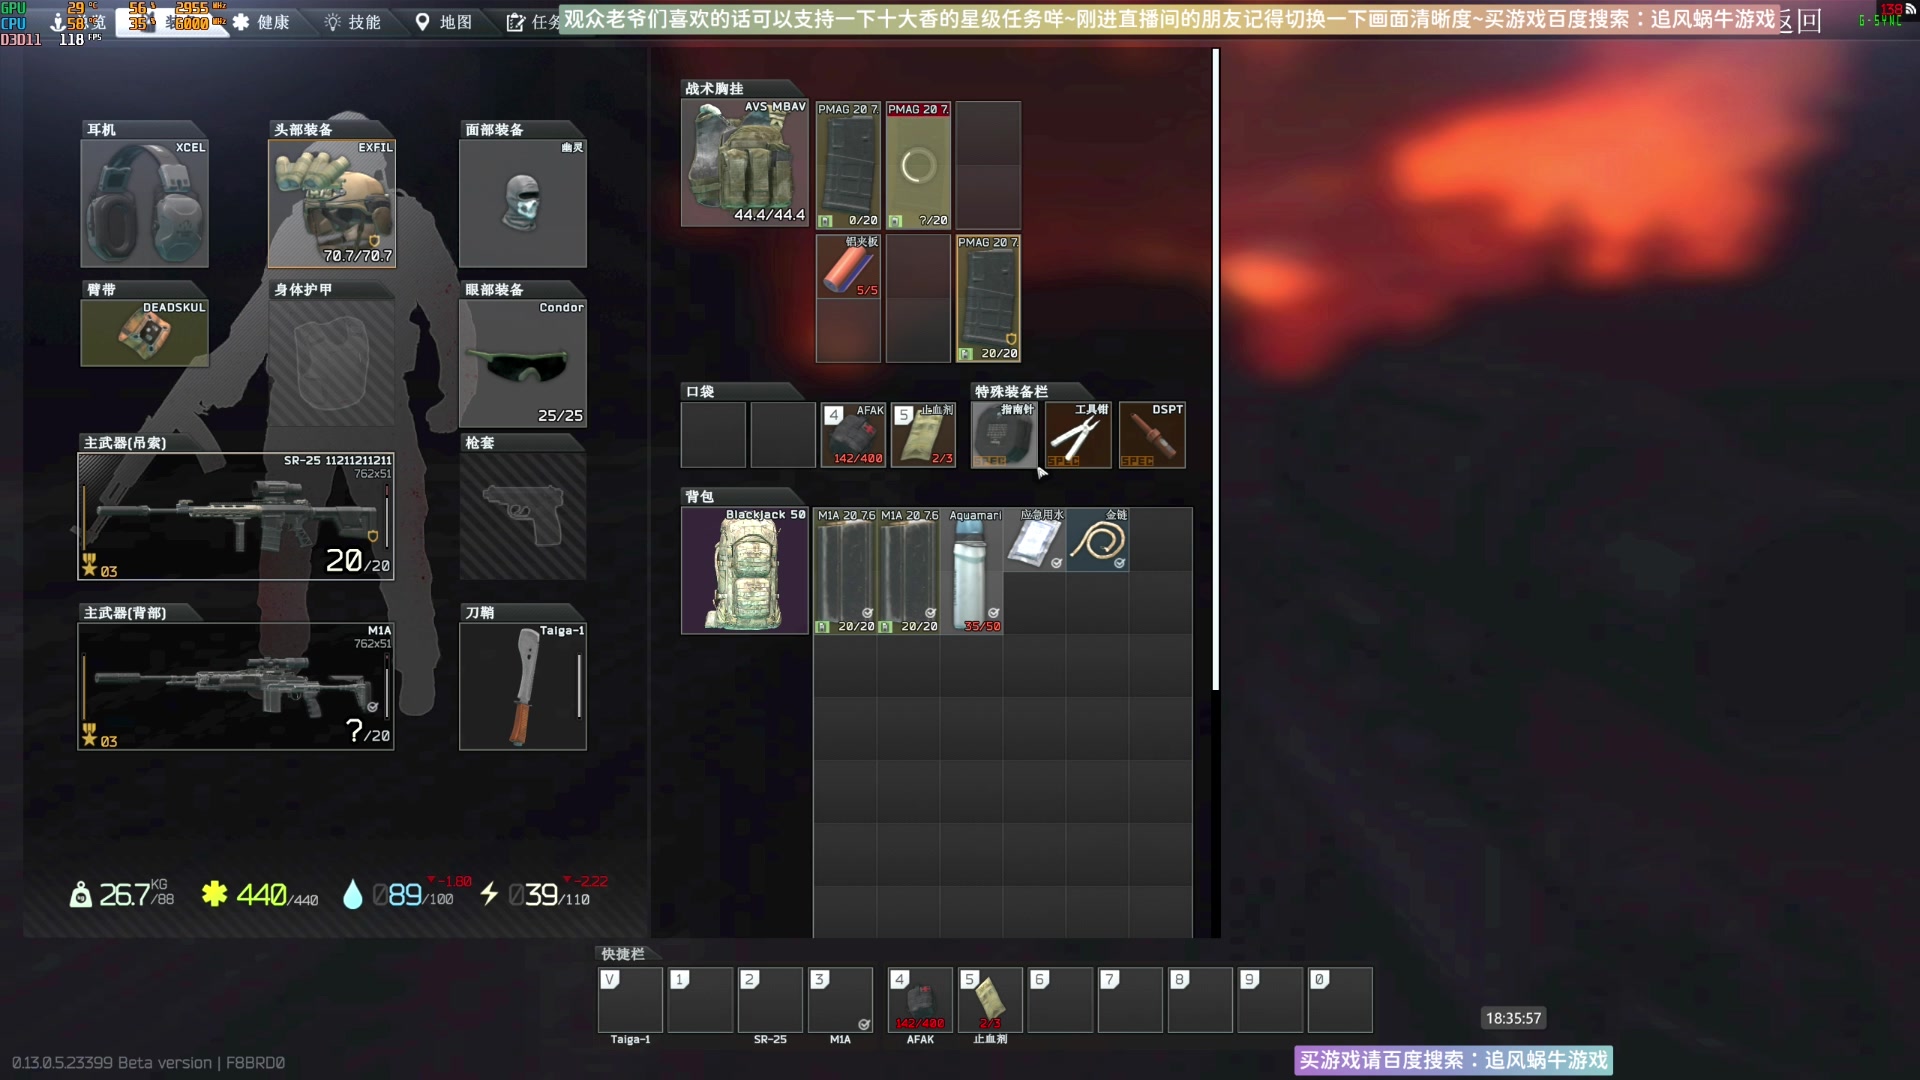This screenshot has height=1080, width=1920.
Task: Click the EXFIL helmet slot
Action: 332,205
